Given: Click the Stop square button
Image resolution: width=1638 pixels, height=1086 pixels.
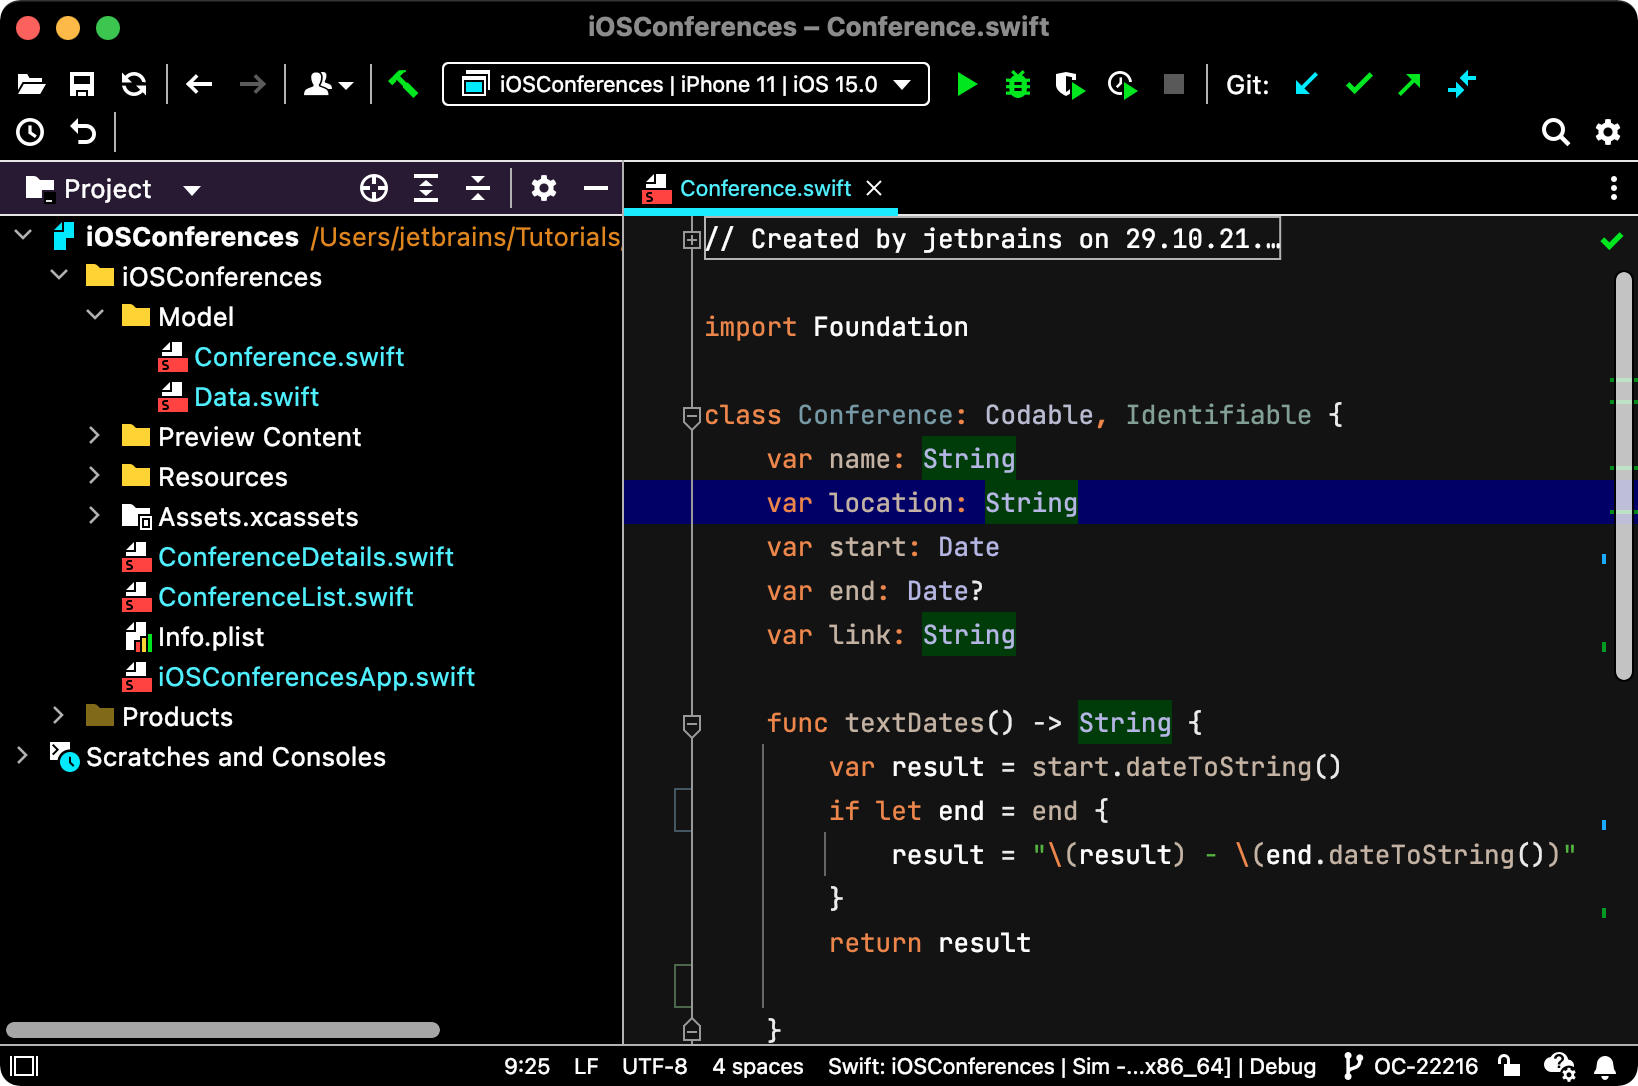Looking at the screenshot, I should (x=1174, y=85).
